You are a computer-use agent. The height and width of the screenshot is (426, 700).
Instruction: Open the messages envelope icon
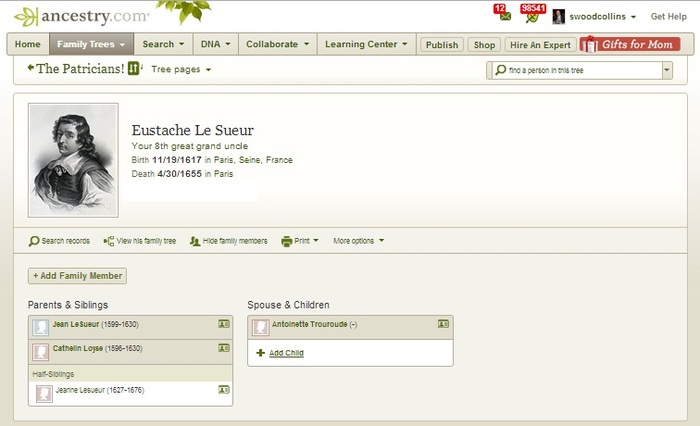[x=503, y=17]
